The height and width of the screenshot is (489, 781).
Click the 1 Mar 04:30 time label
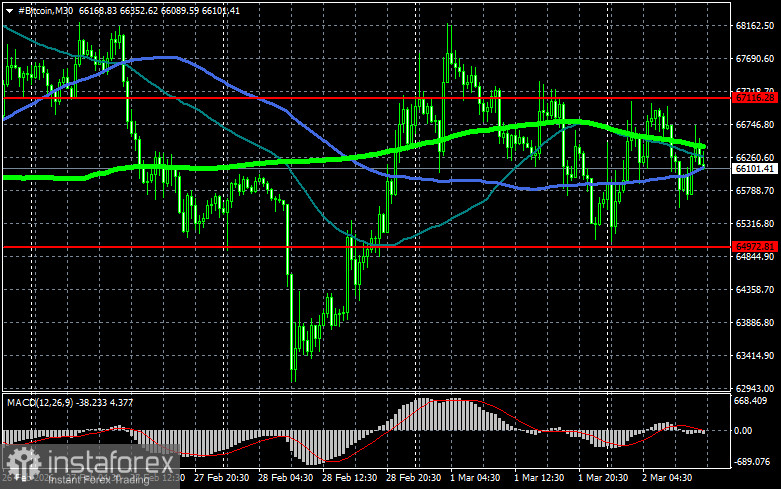pos(475,477)
